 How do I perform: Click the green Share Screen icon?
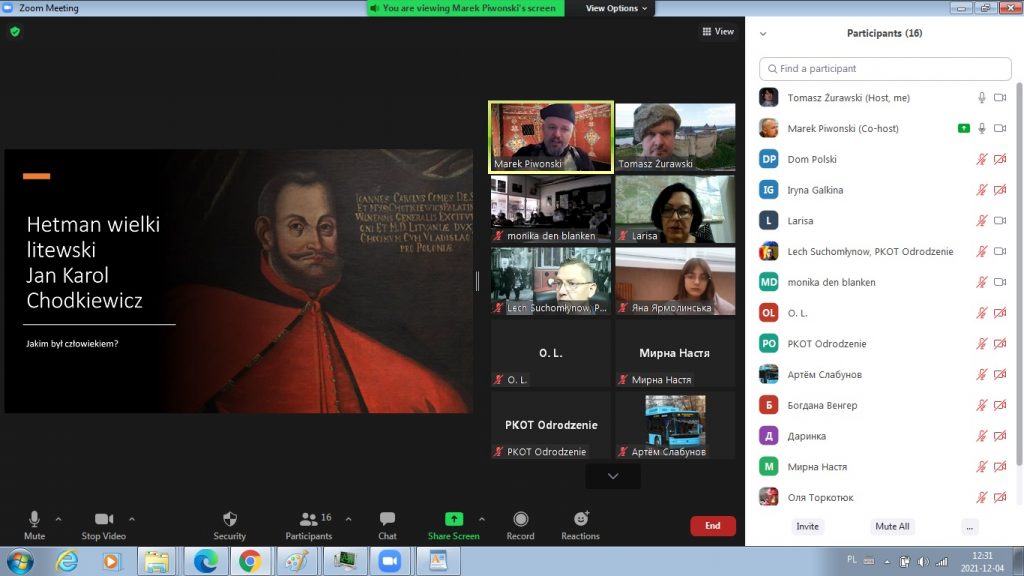[453, 519]
